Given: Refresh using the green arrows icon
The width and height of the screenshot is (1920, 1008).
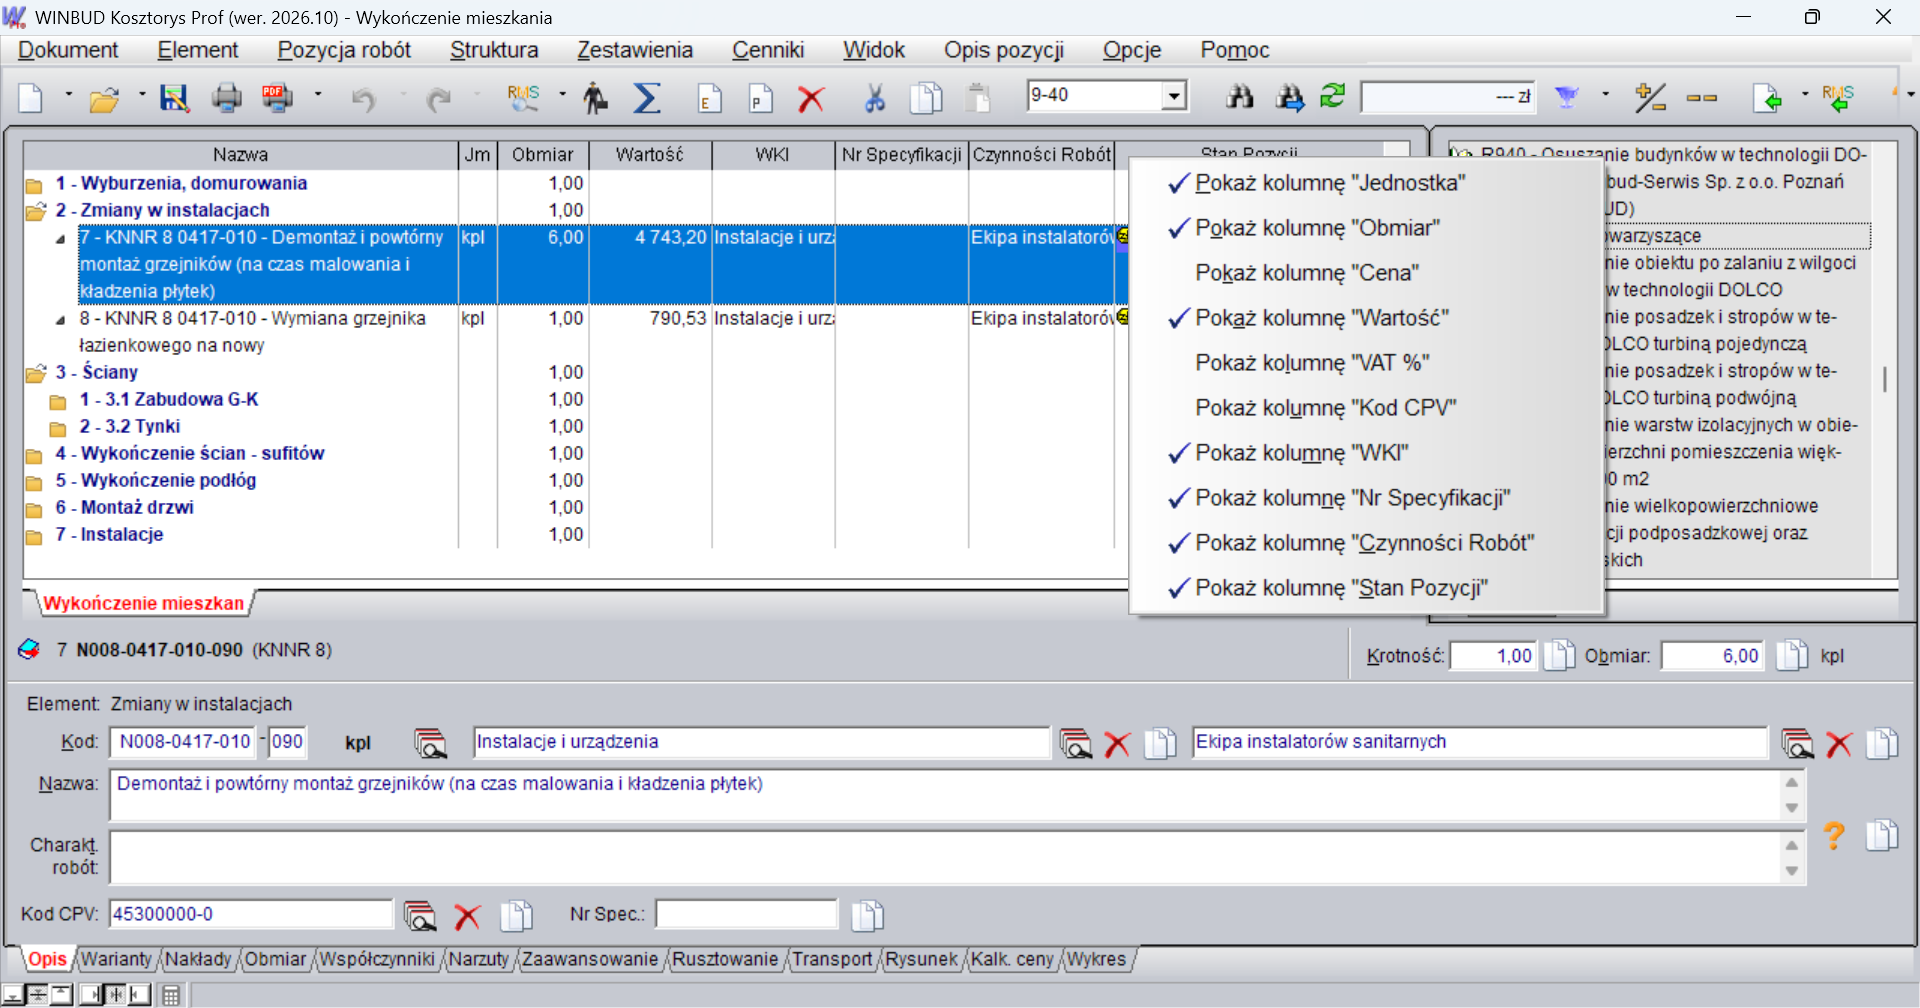Looking at the screenshot, I should [x=1333, y=96].
